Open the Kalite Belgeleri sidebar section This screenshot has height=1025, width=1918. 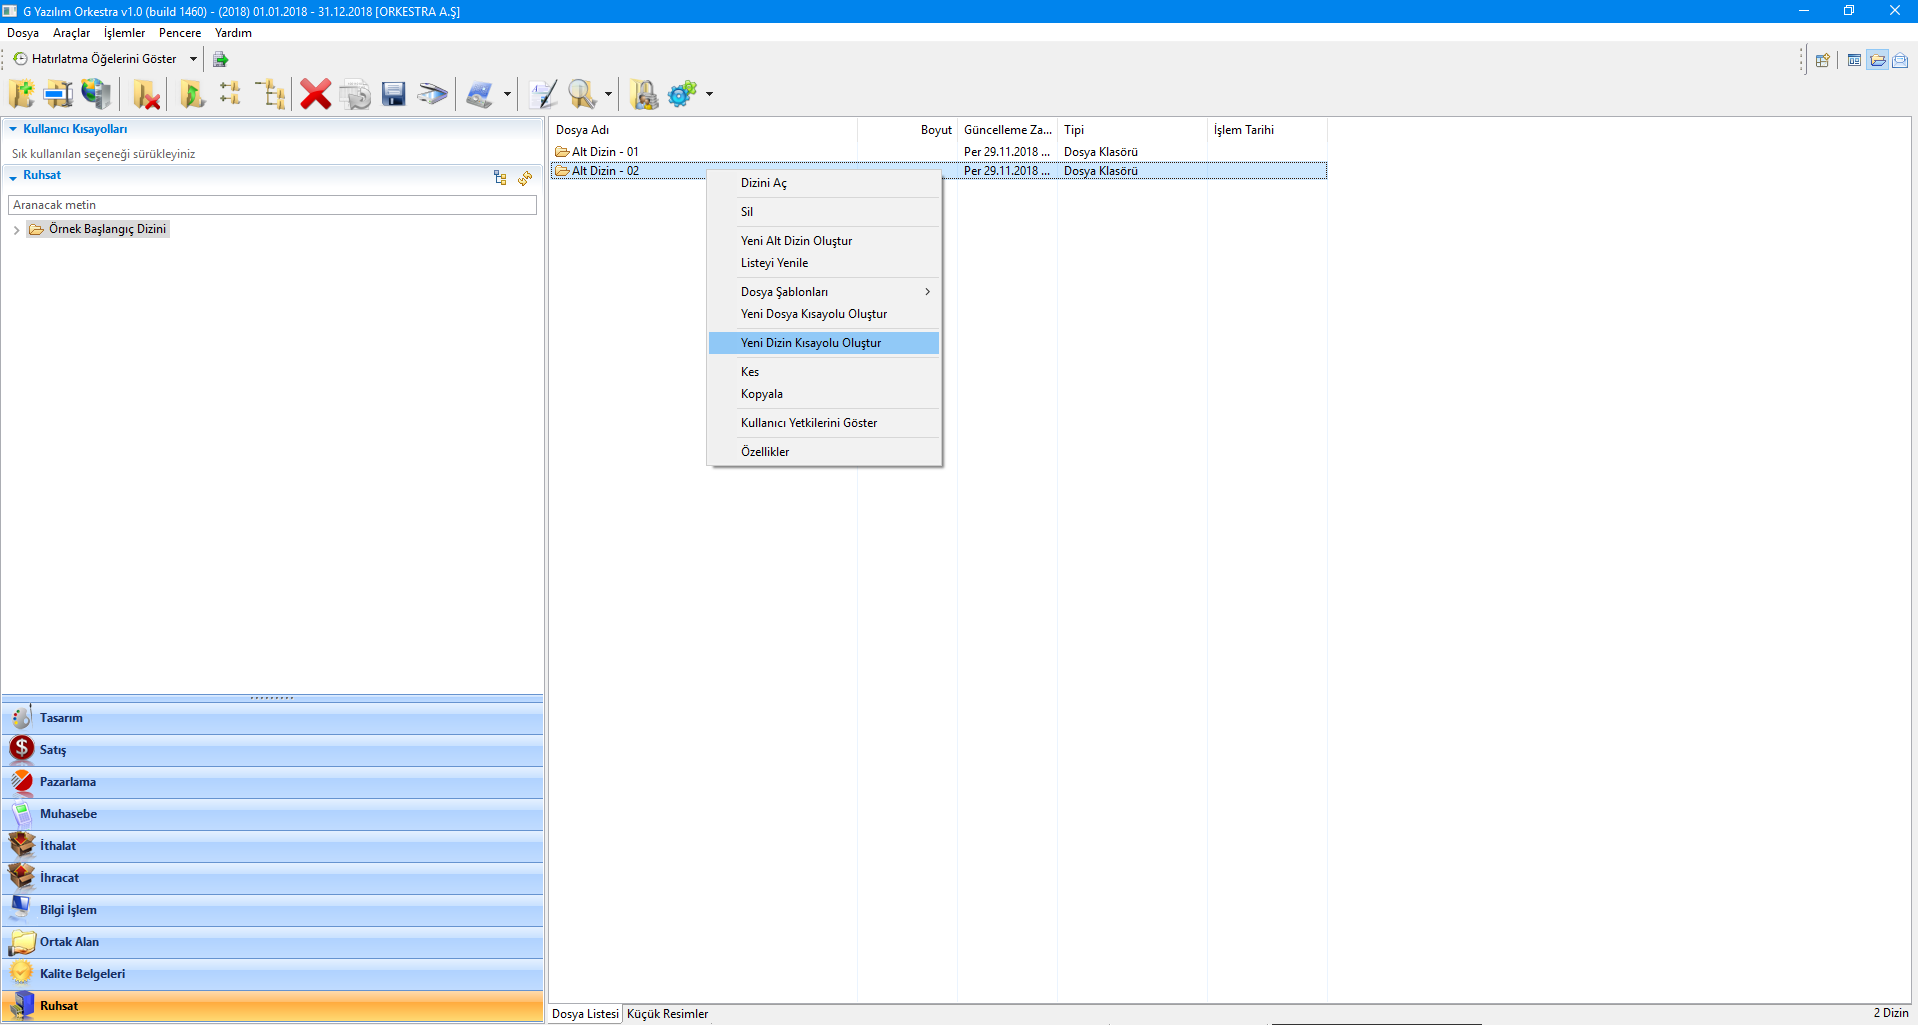(x=82, y=974)
